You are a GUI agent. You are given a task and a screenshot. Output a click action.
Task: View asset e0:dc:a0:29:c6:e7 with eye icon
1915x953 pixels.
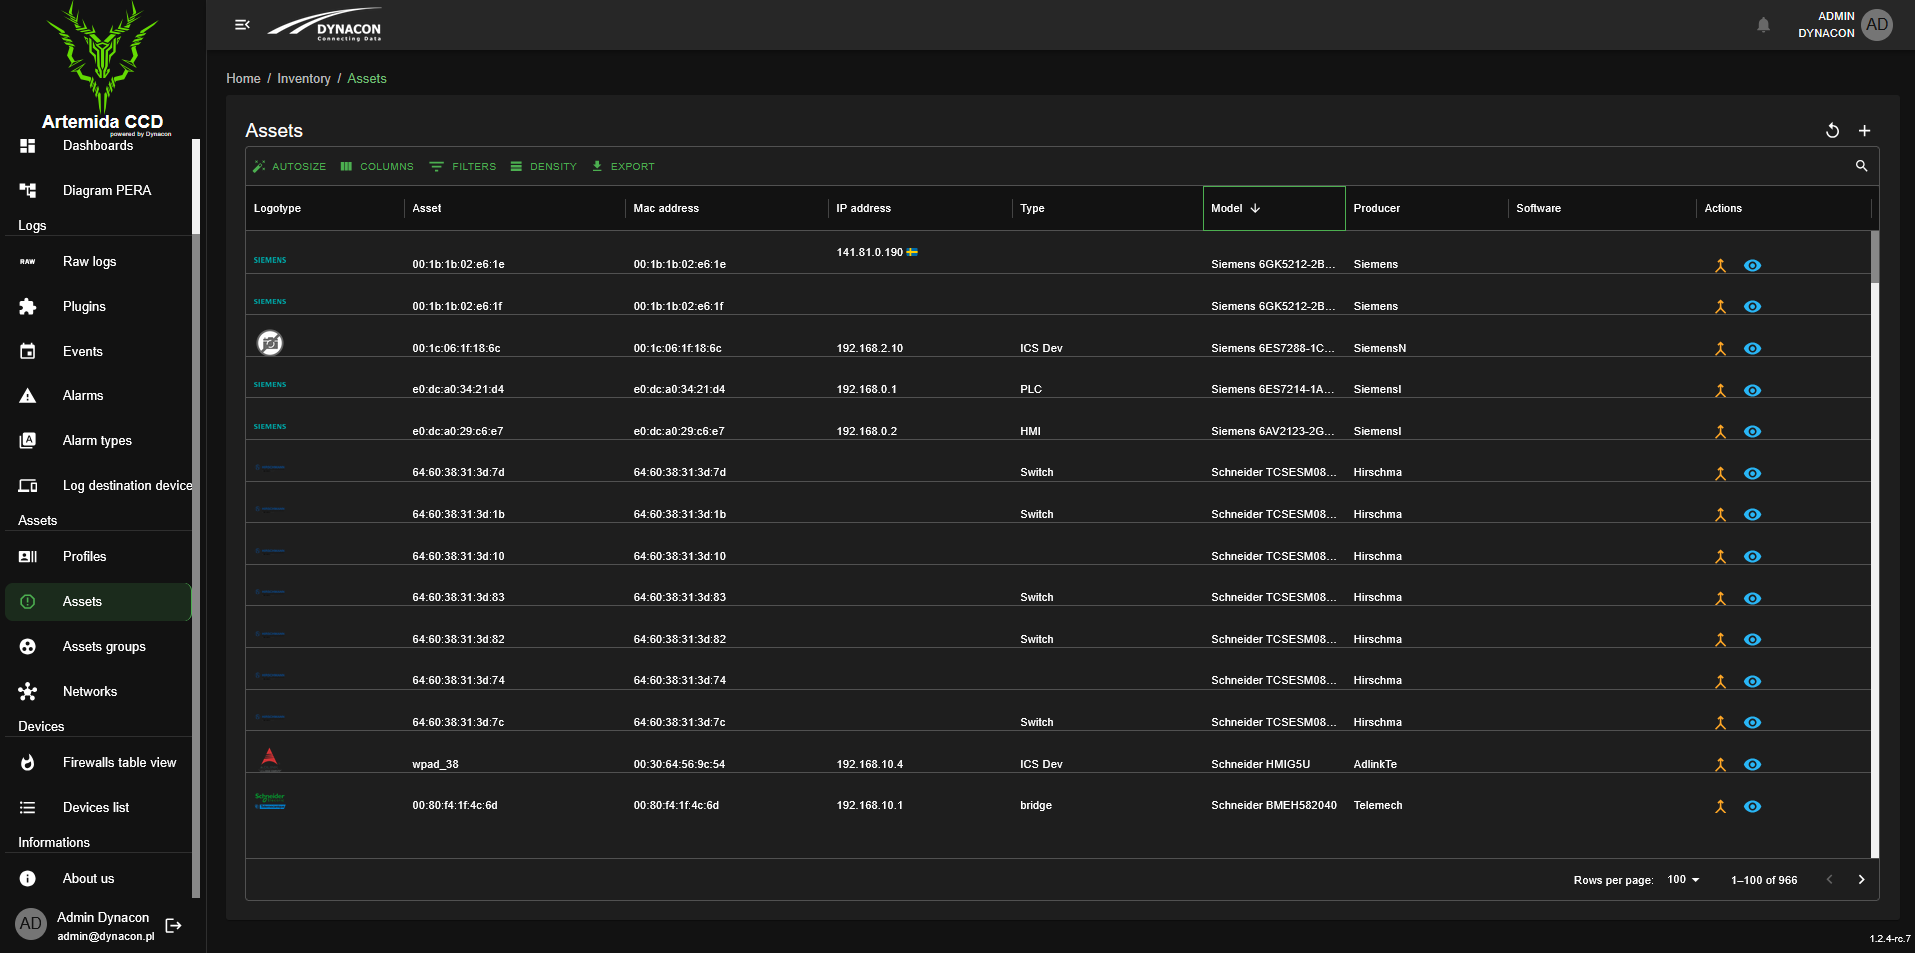(x=1752, y=431)
